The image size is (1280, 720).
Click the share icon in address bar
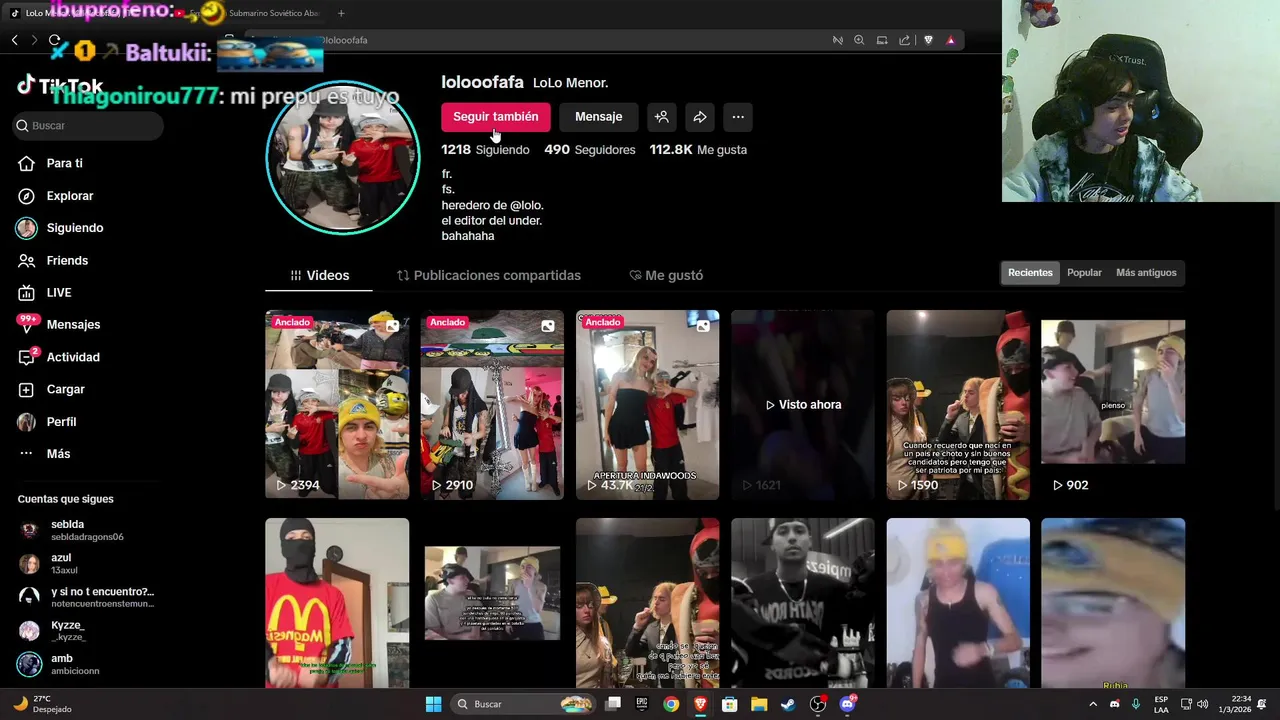click(904, 40)
